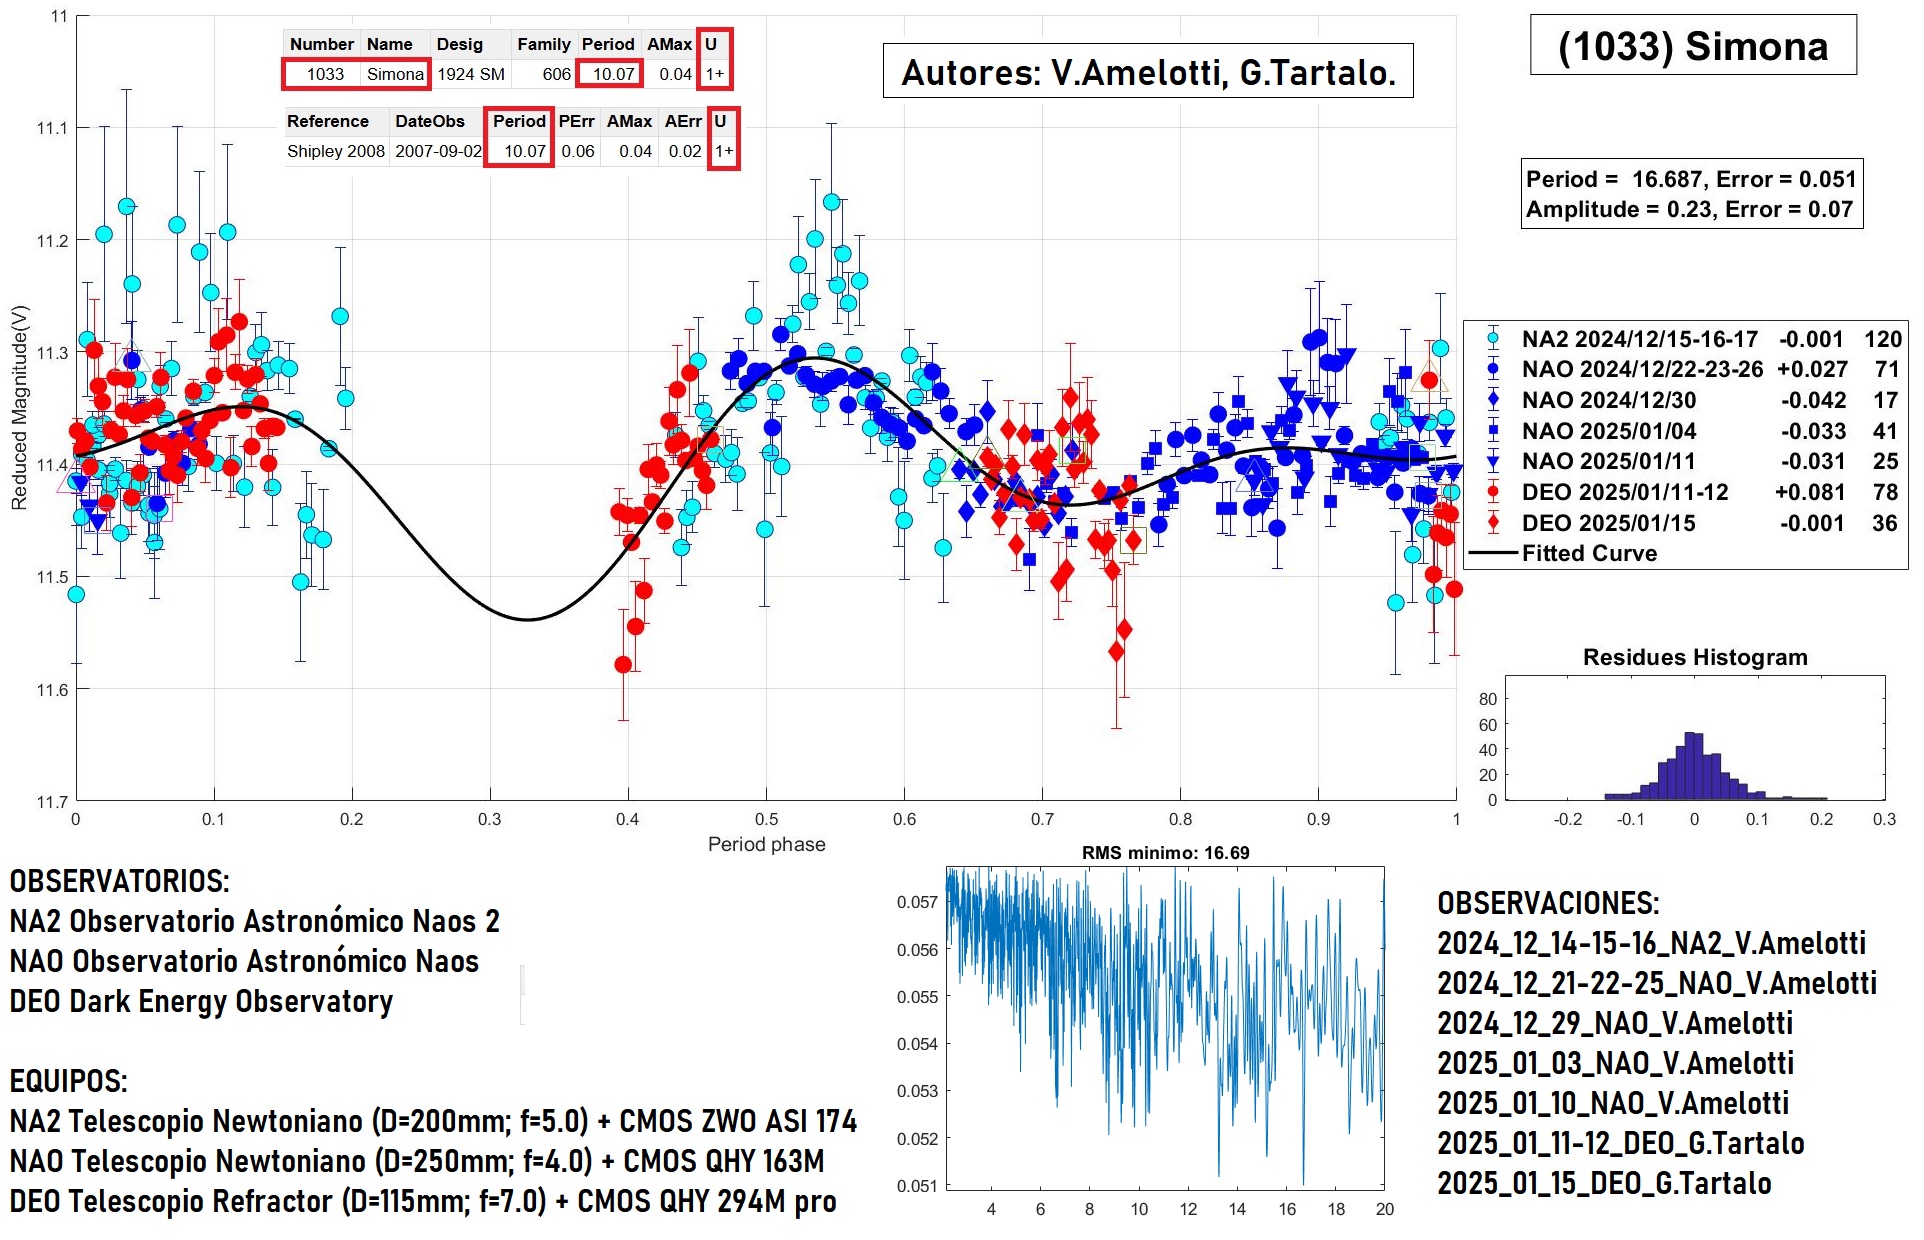Screen dimensions: 1924x1240
Task: Click the Shipley 2008 reference cell
Action: click(335, 151)
